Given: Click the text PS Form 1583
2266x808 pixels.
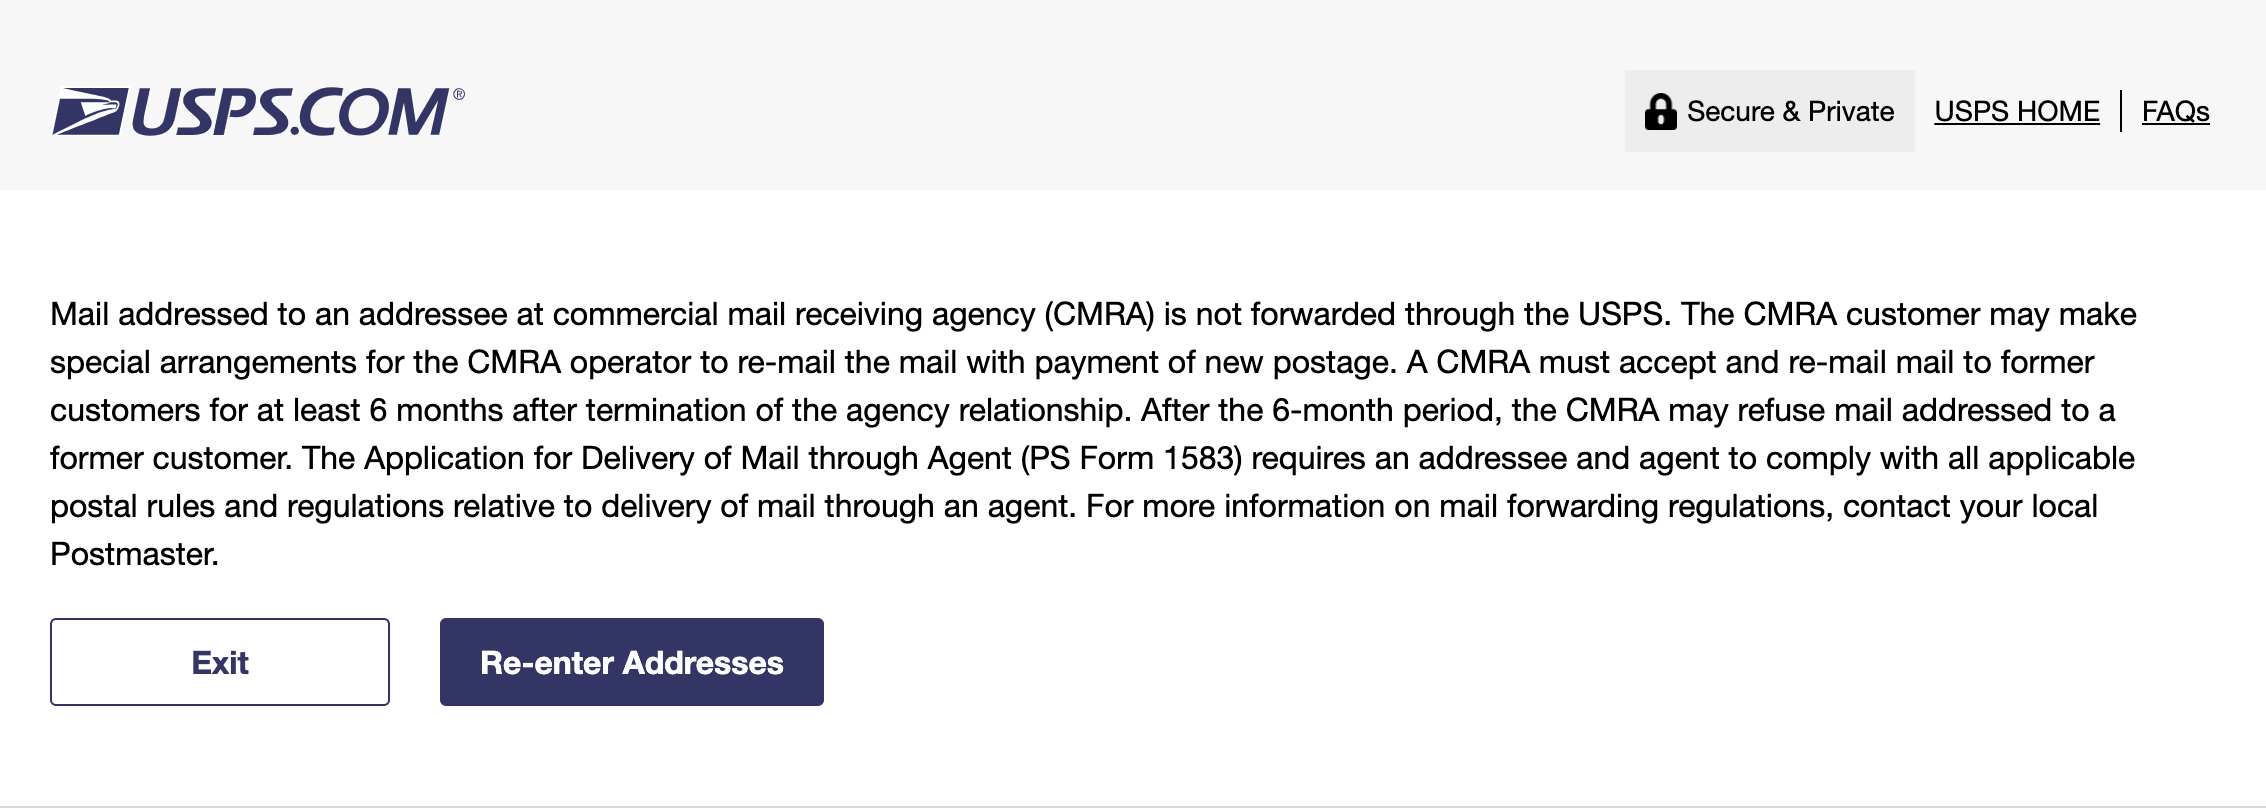Looking at the screenshot, I should coord(1131,458).
